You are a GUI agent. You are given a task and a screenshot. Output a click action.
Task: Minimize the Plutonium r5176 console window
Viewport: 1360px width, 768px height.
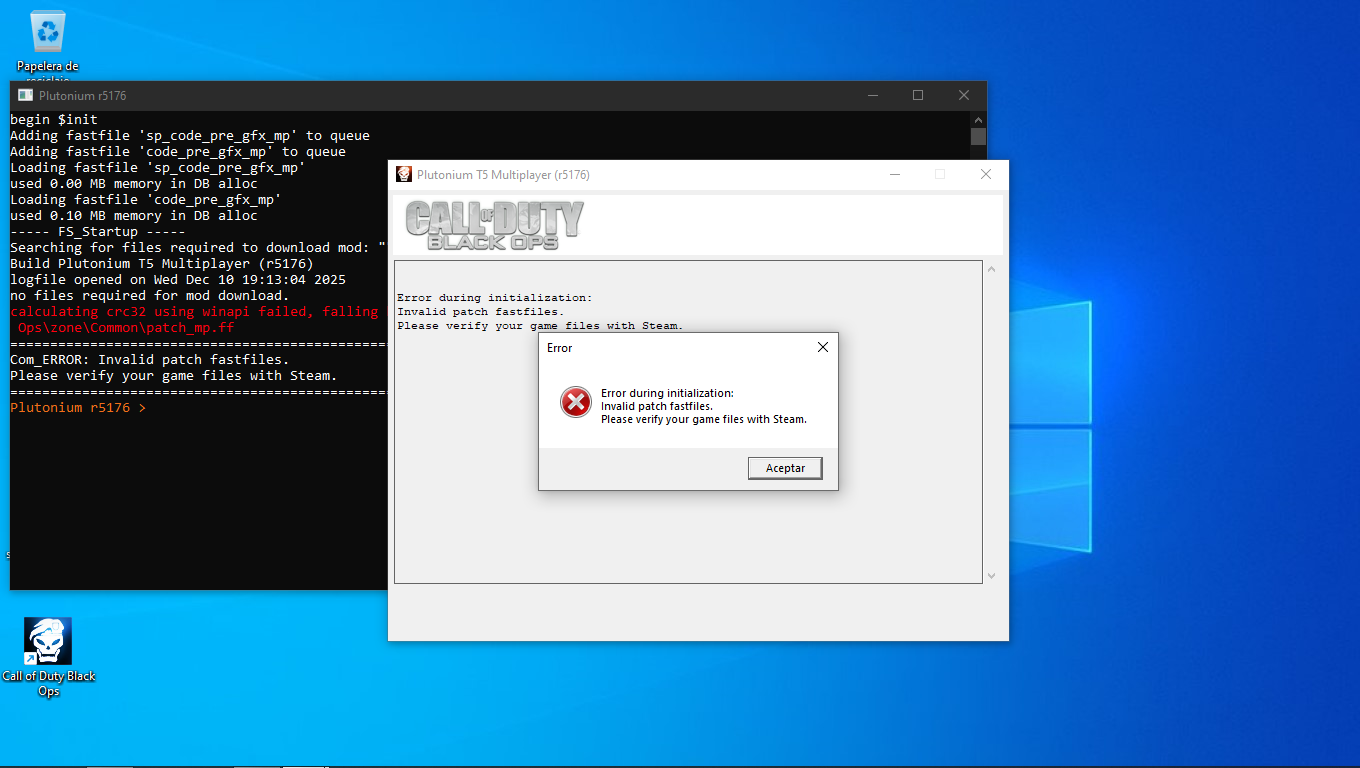point(872,96)
